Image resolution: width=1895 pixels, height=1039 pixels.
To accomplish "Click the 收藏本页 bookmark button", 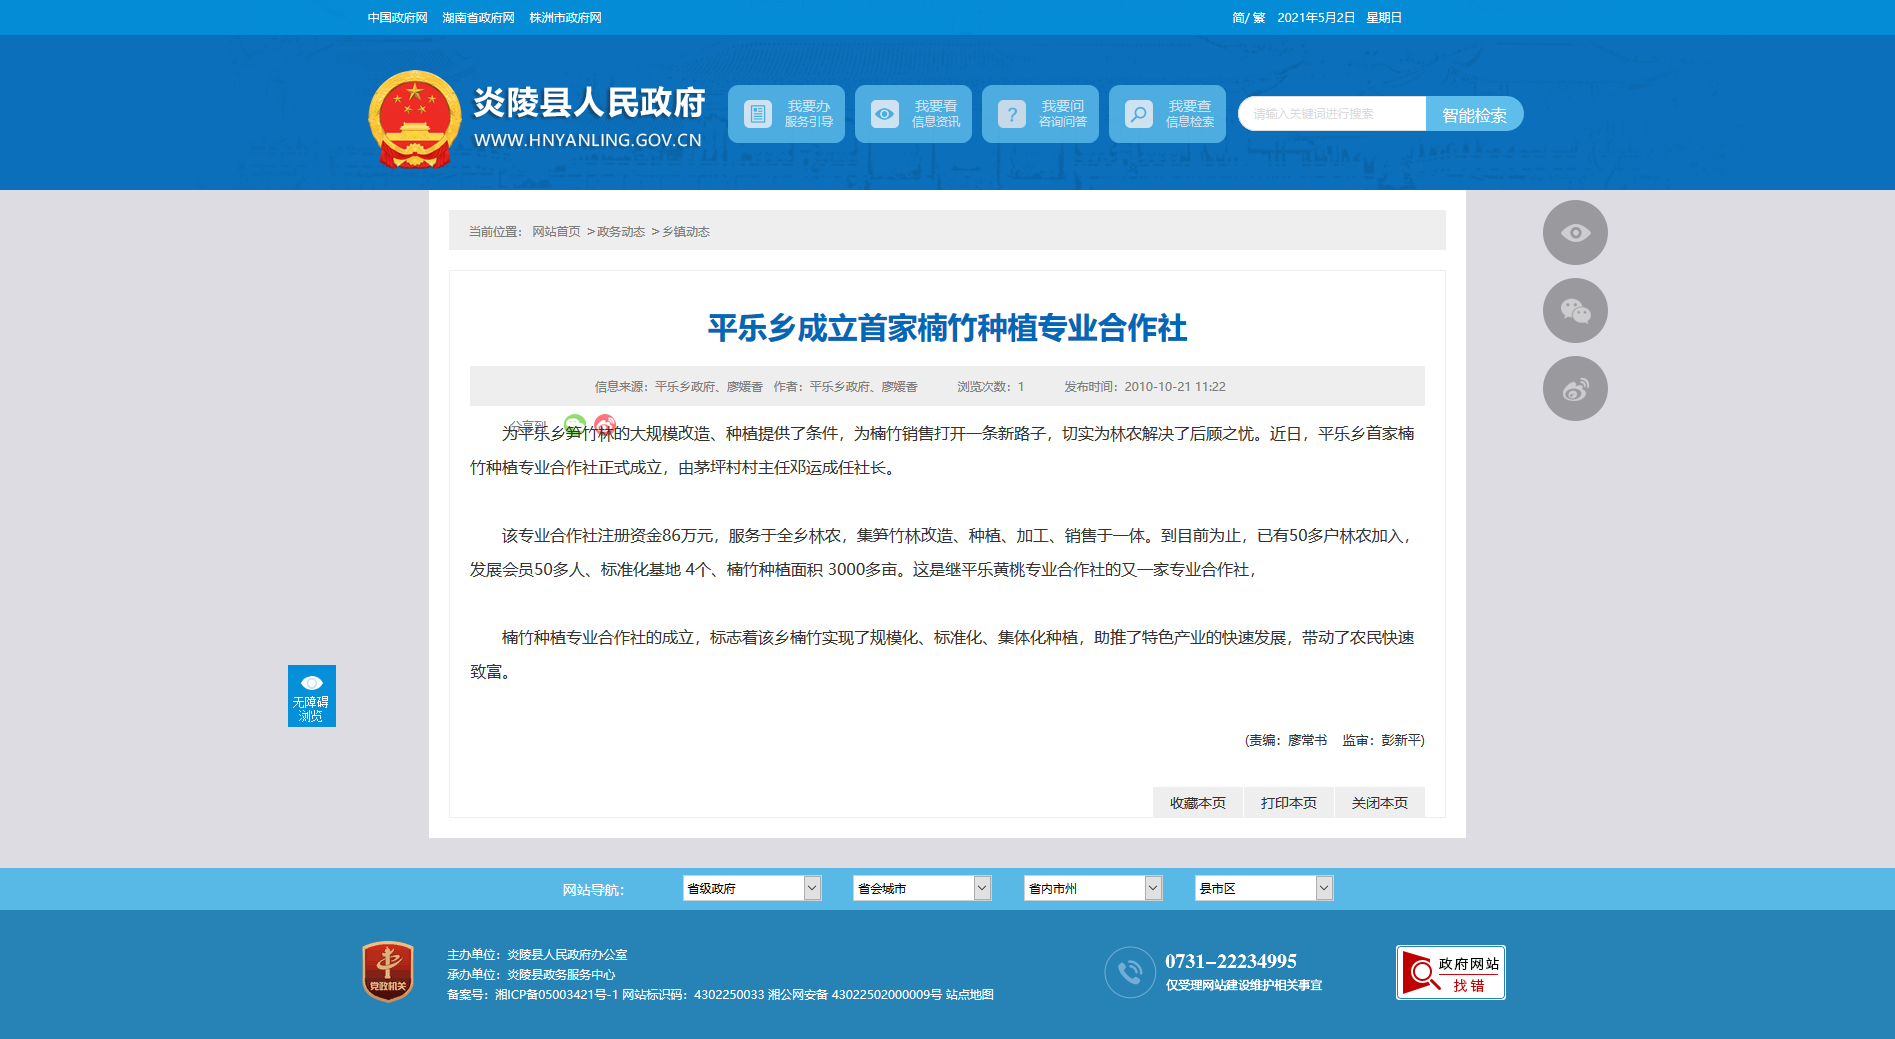I will tap(1198, 803).
